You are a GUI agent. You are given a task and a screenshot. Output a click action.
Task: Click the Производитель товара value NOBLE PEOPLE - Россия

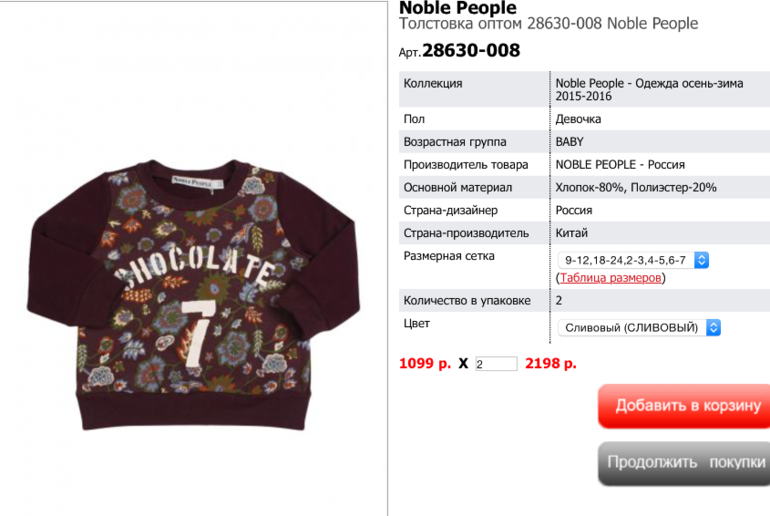(620, 164)
